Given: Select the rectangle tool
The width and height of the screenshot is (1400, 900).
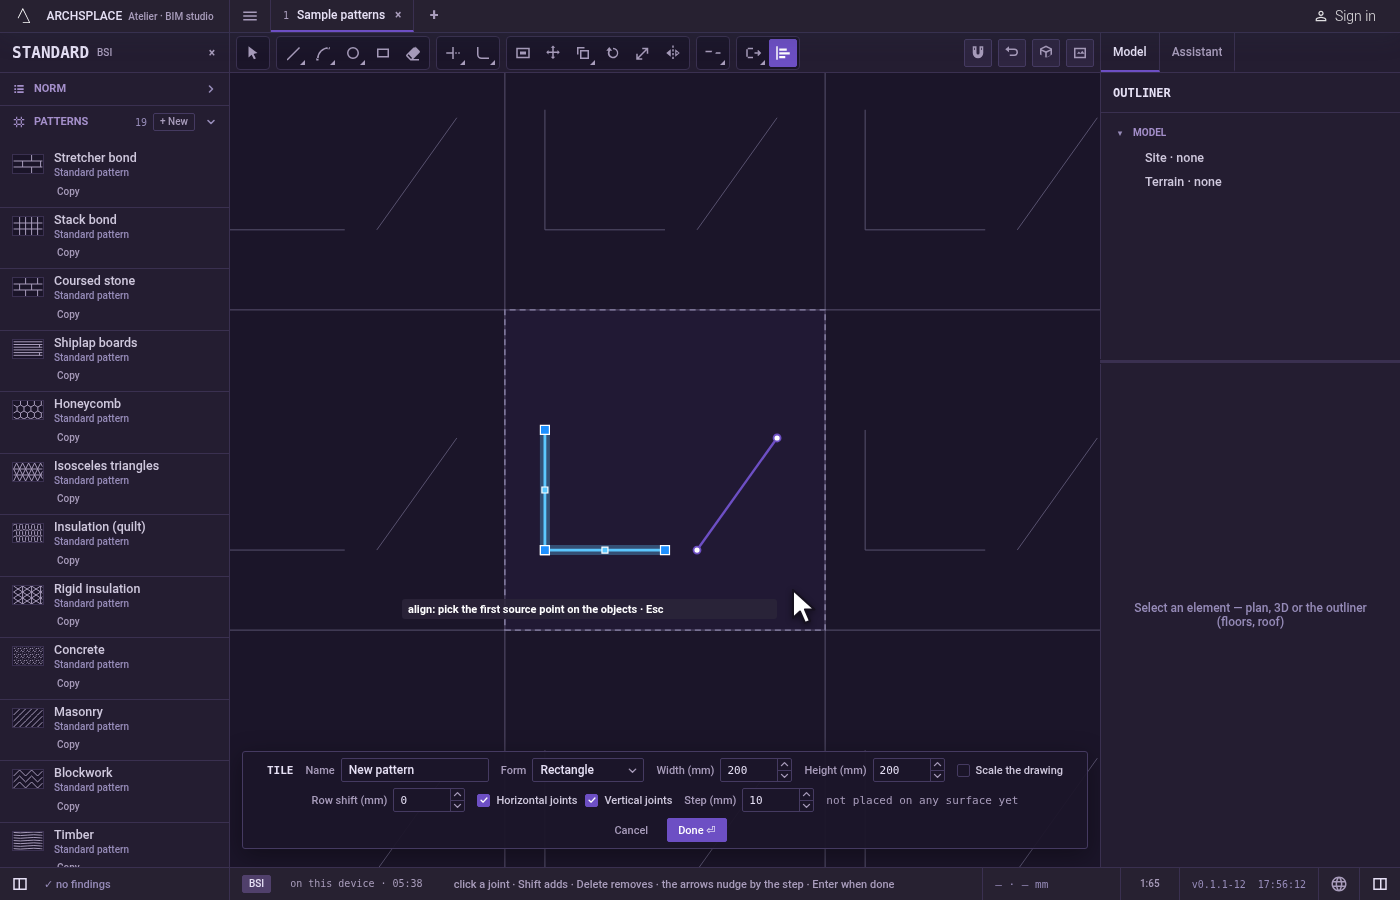Looking at the screenshot, I should [383, 53].
